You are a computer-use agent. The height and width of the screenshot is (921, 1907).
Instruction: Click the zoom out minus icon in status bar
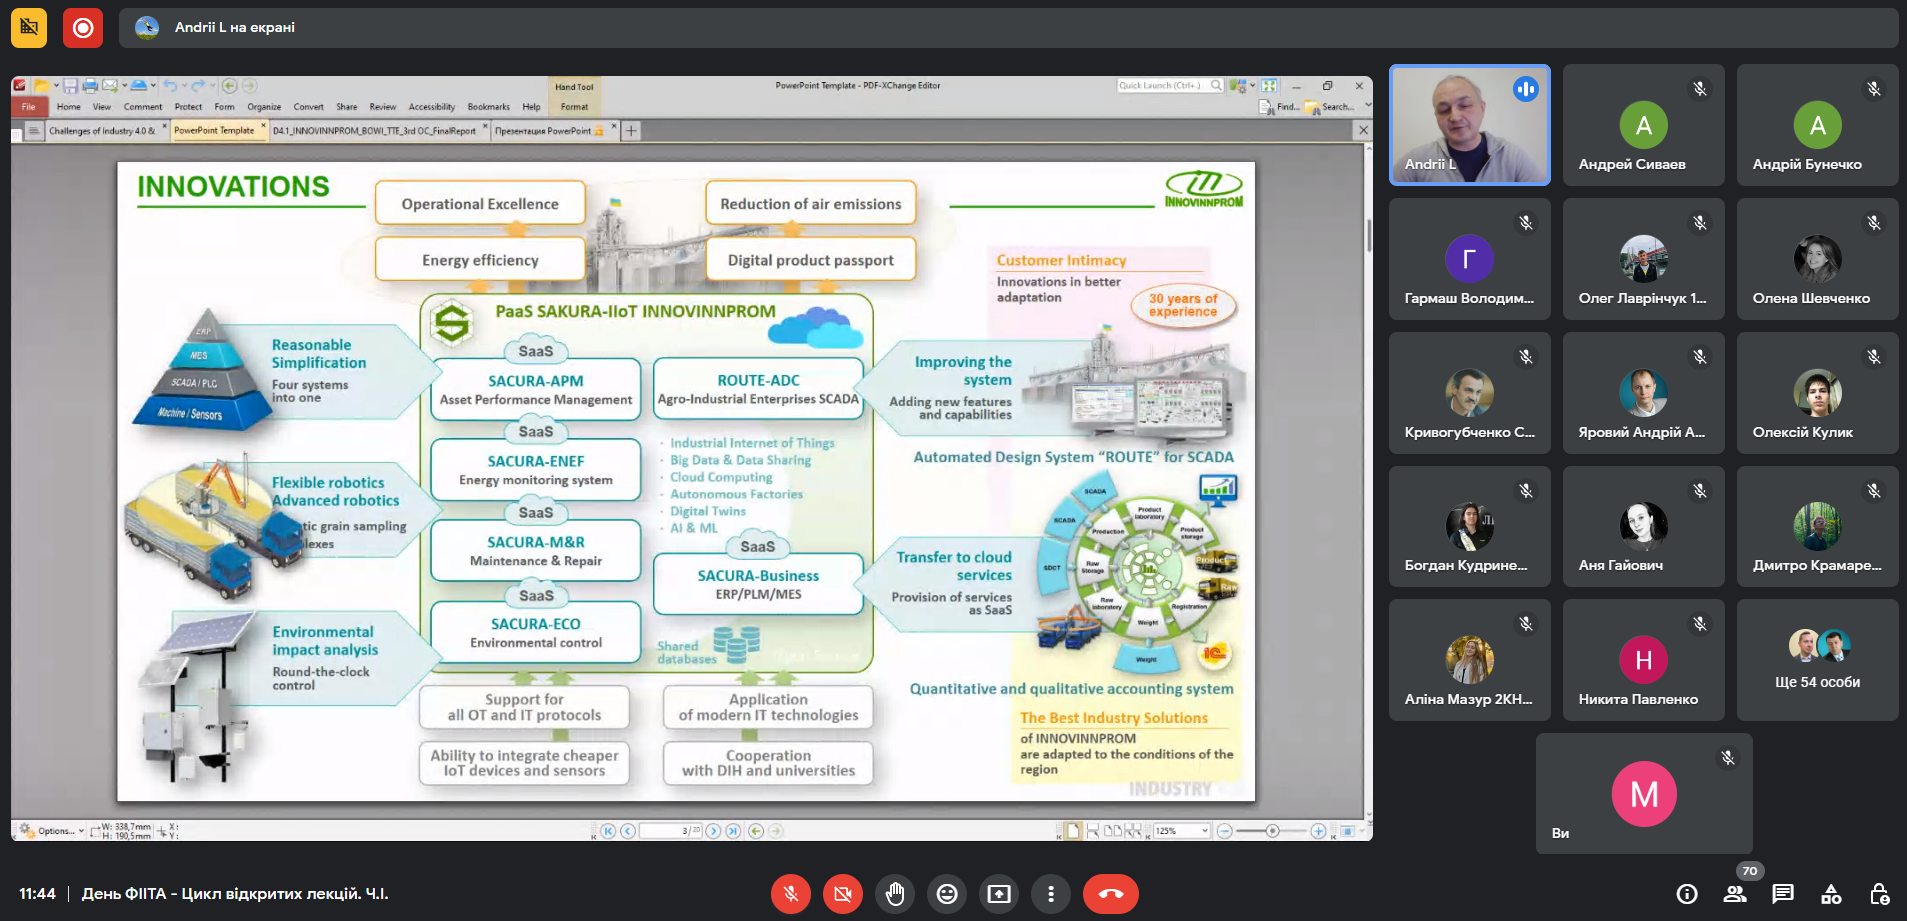1224,831
